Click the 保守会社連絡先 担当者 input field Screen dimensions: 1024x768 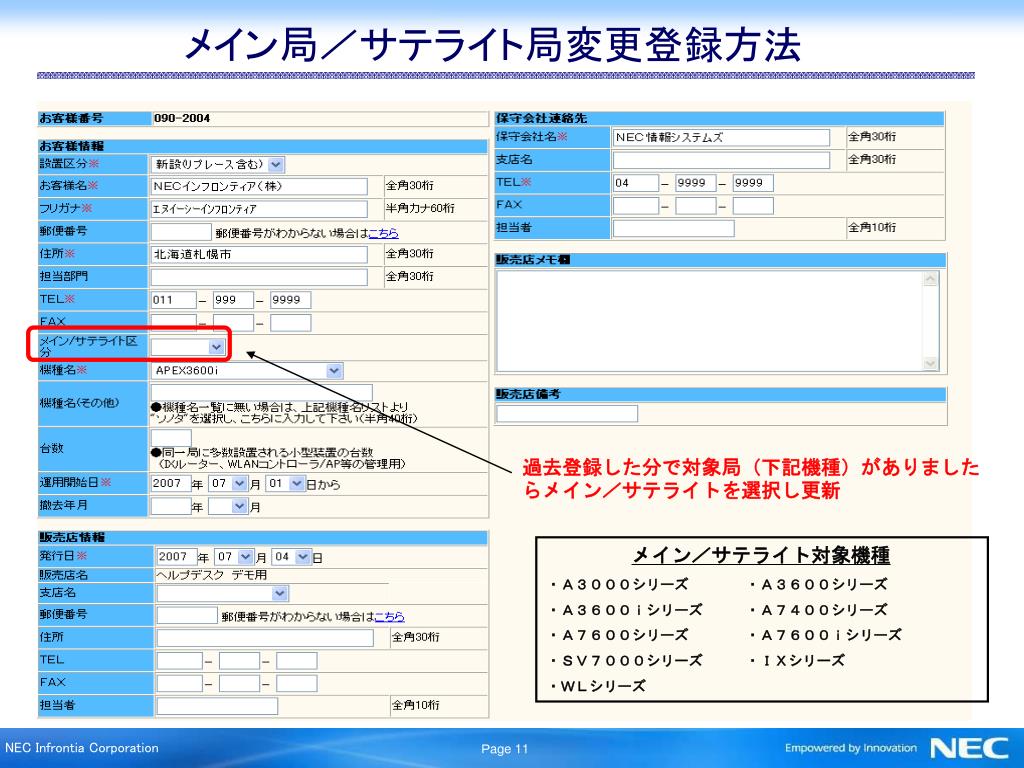click(673, 229)
